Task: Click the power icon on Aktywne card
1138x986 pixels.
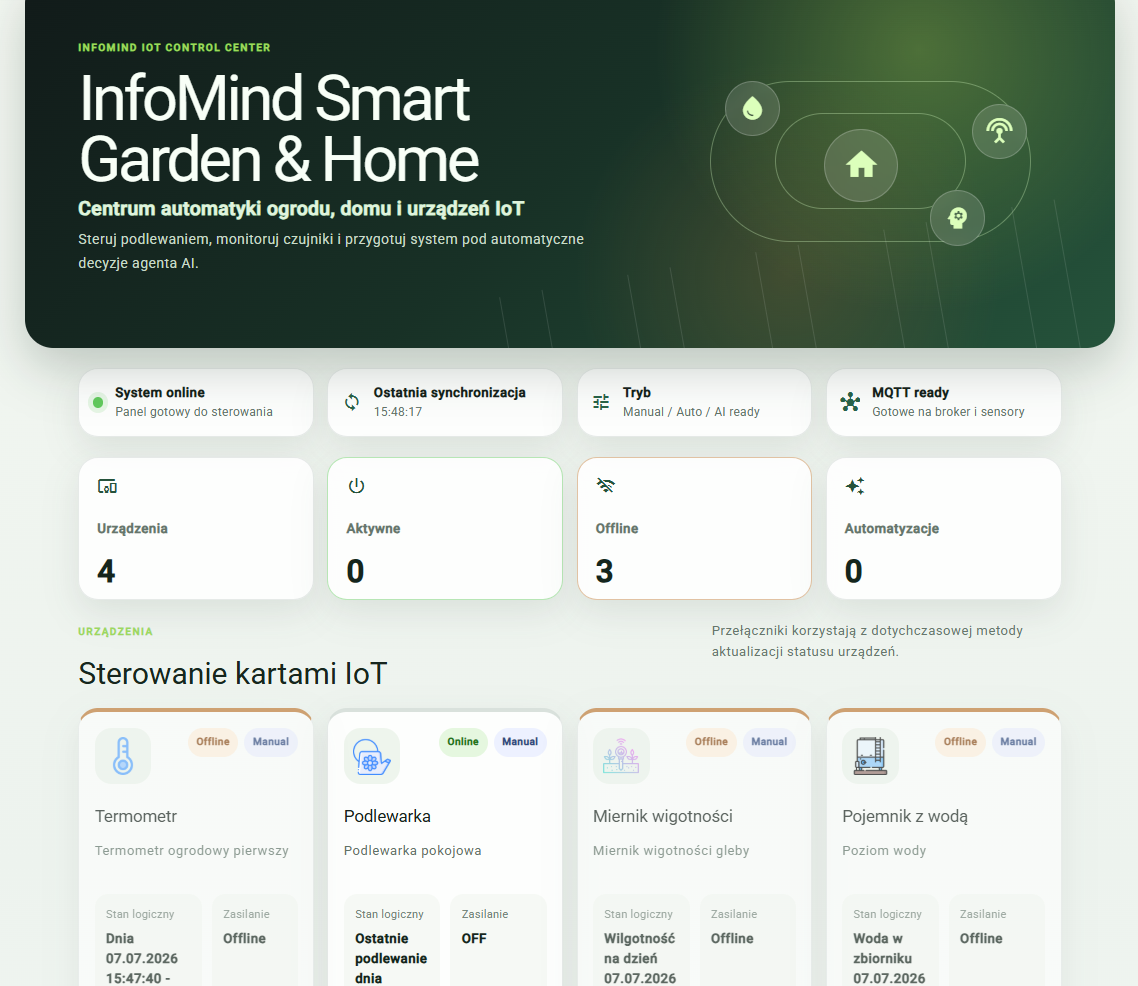Action: [x=356, y=486]
